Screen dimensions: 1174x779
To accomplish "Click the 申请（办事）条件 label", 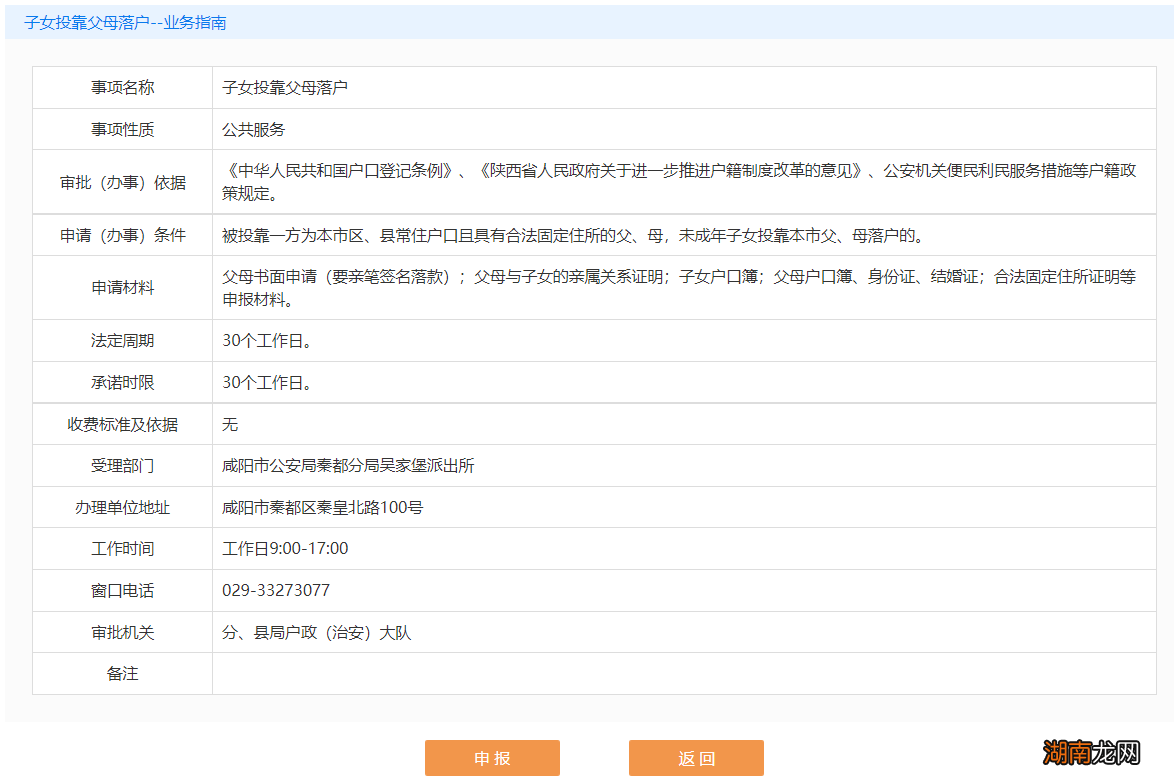I will [121, 234].
